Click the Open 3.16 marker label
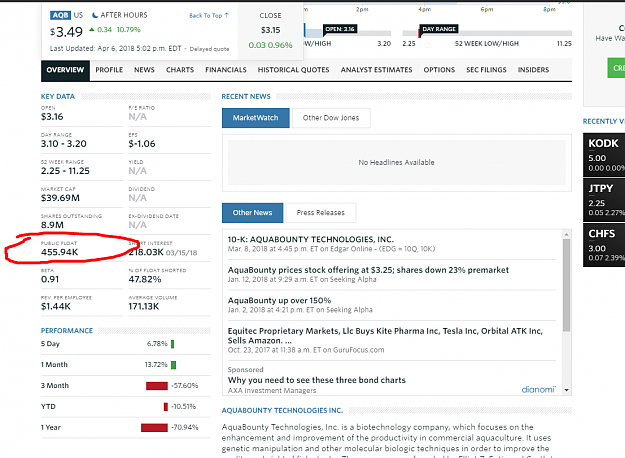The image size is (625, 458). pyautogui.click(x=340, y=29)
